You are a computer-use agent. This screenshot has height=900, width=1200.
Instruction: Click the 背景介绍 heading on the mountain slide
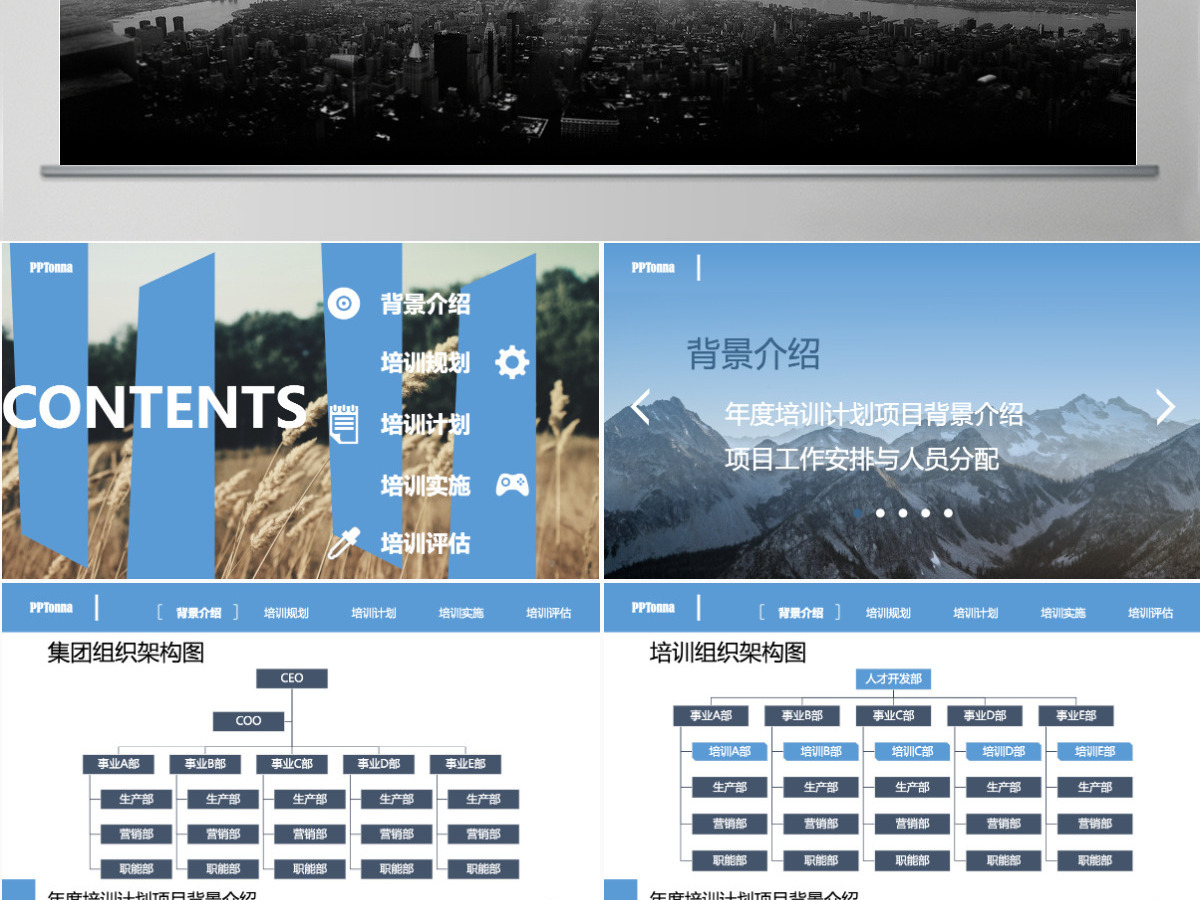753,354
